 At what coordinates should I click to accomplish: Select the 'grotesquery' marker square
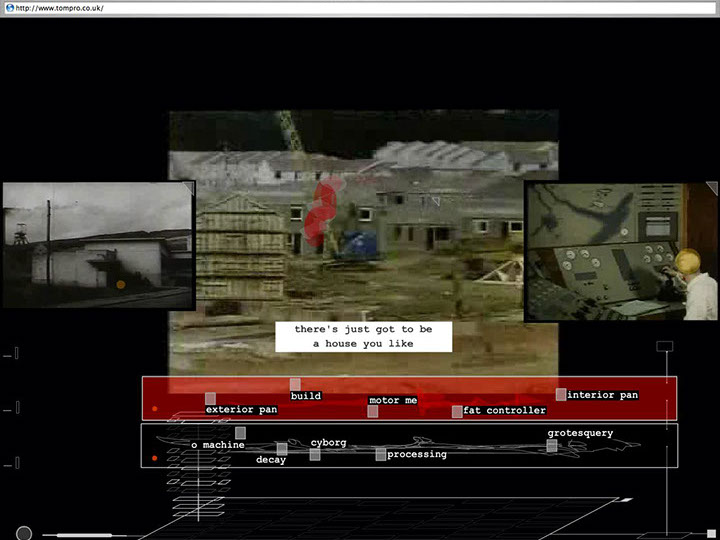552,445
